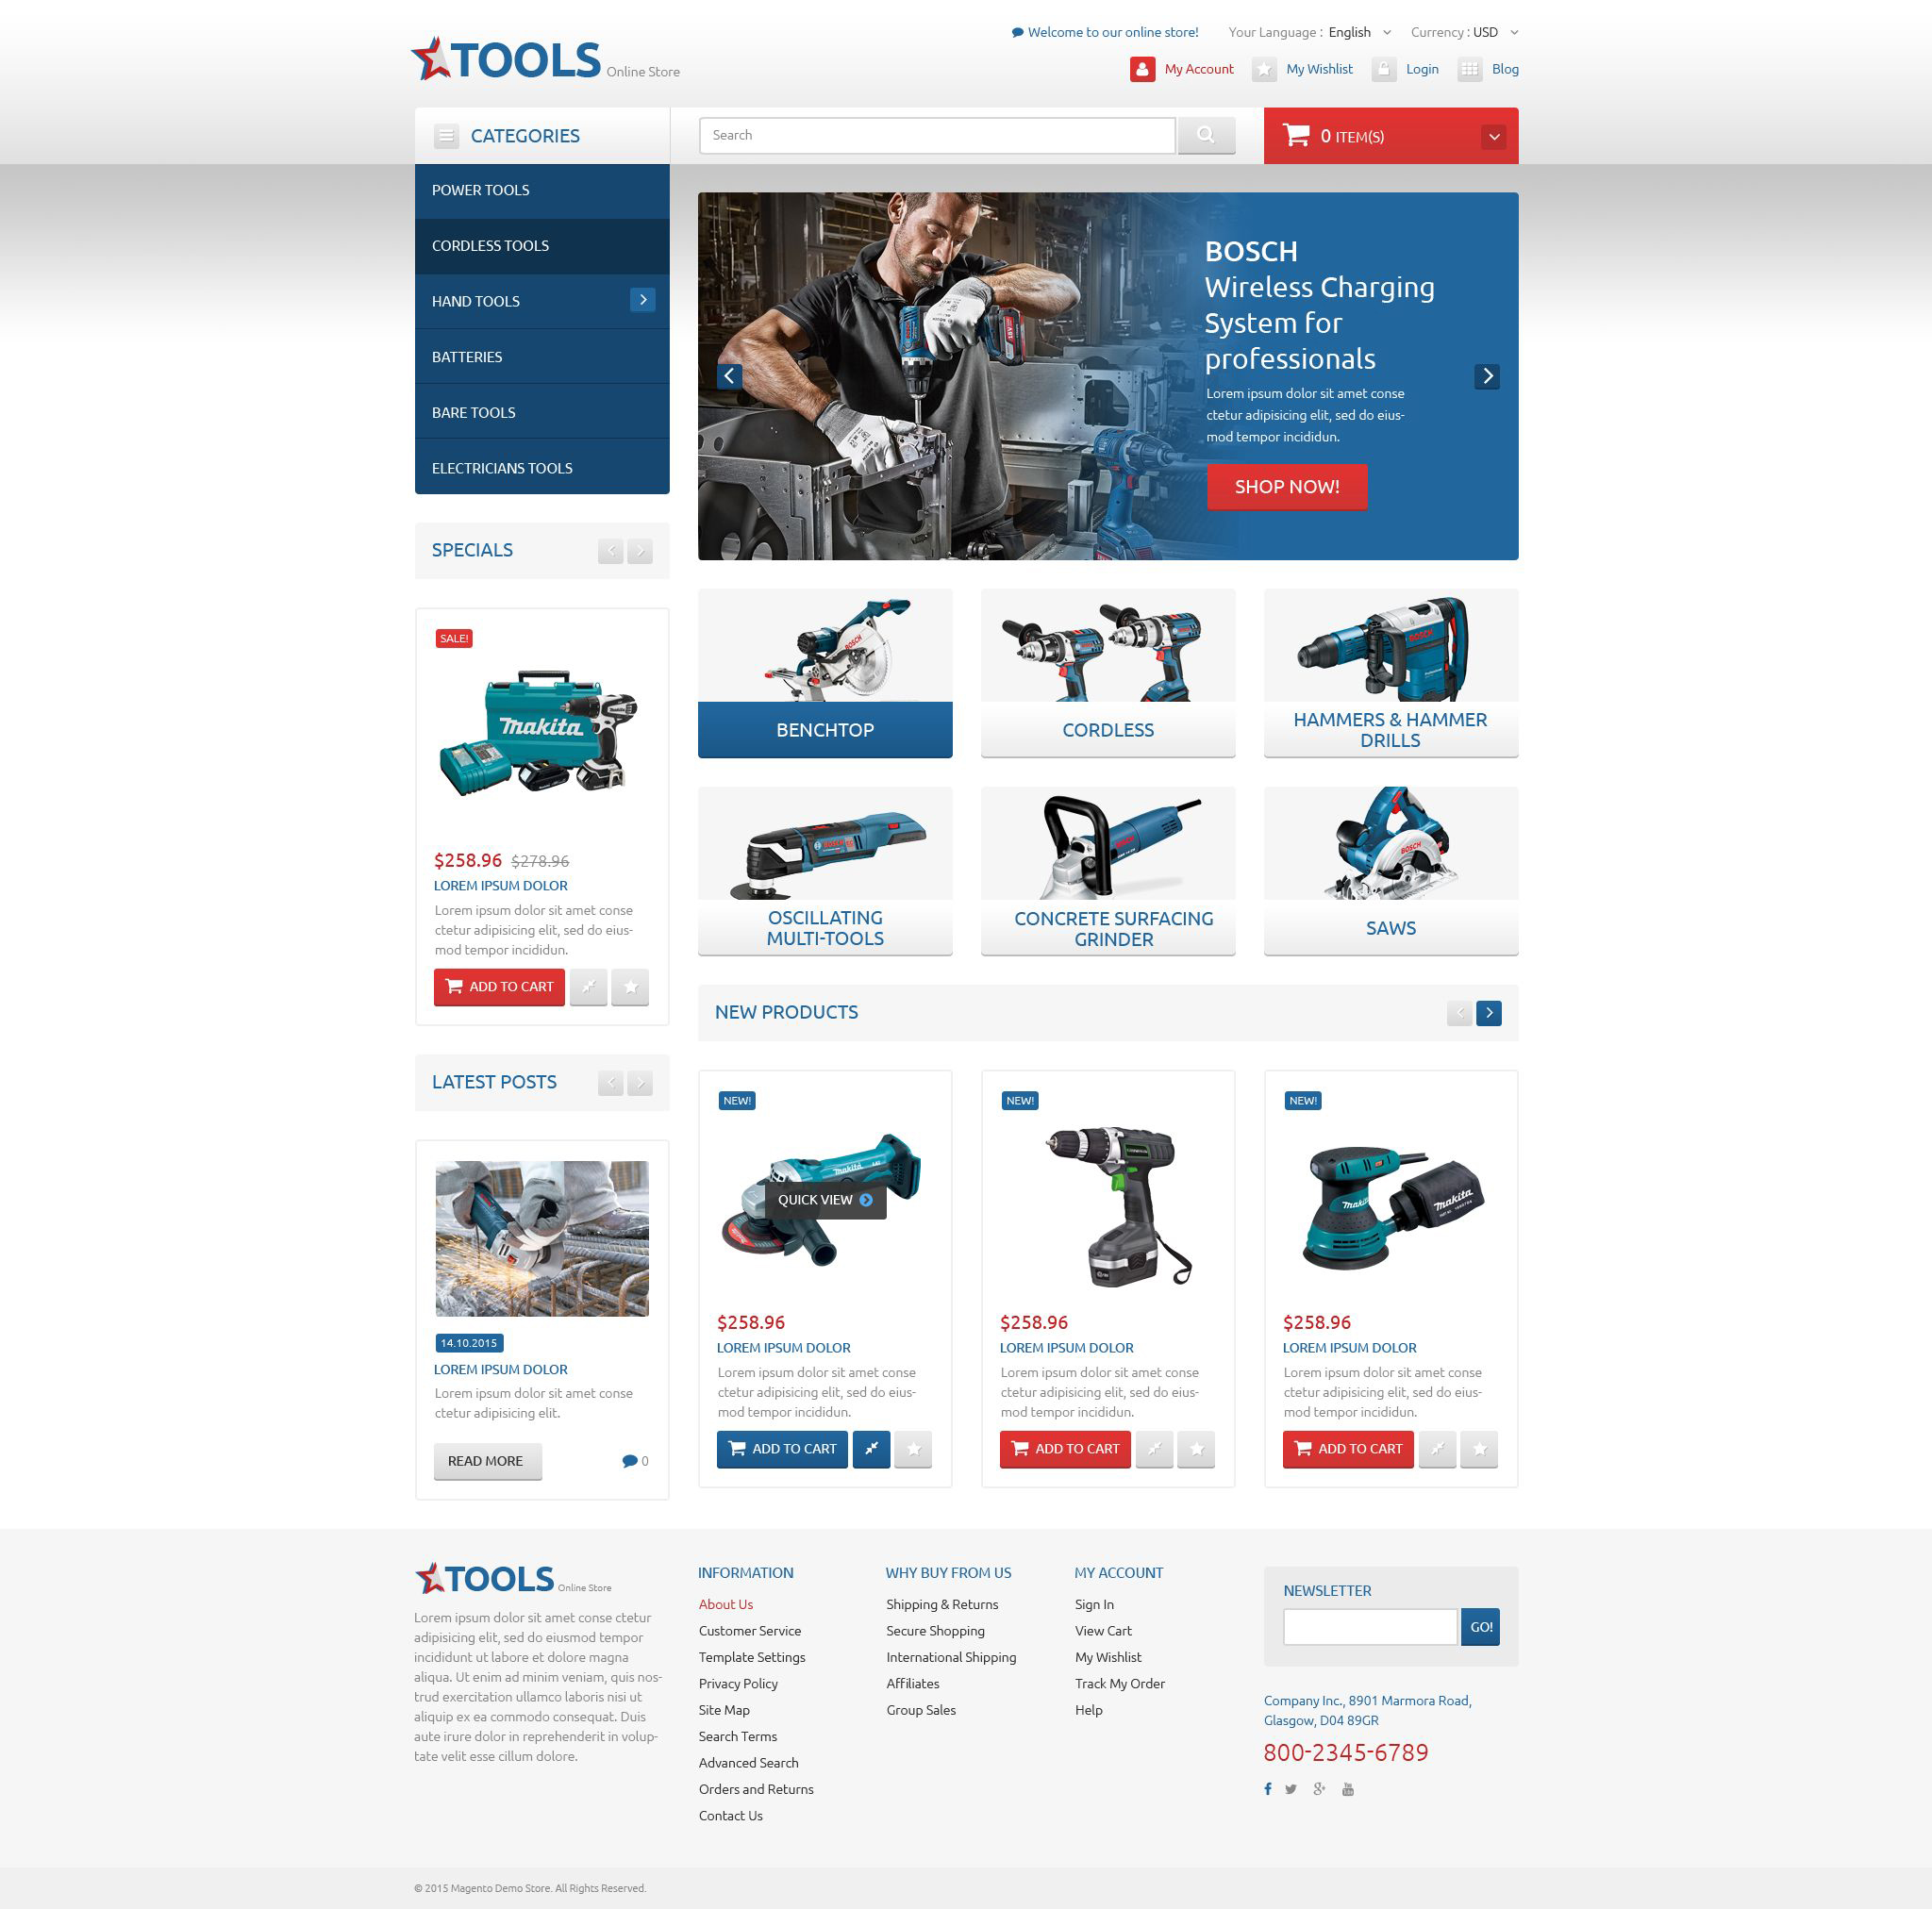
Task: Select USD from the currency dropdown
Action: [x=1493, y=31]
